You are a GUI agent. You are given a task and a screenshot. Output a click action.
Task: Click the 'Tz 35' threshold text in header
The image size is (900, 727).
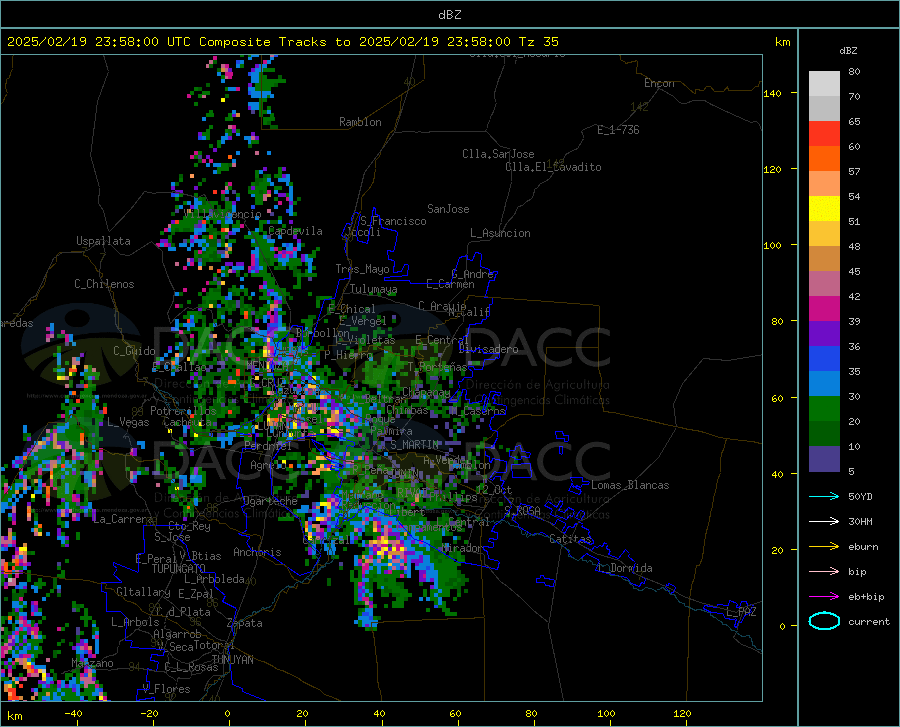[538, 42]
